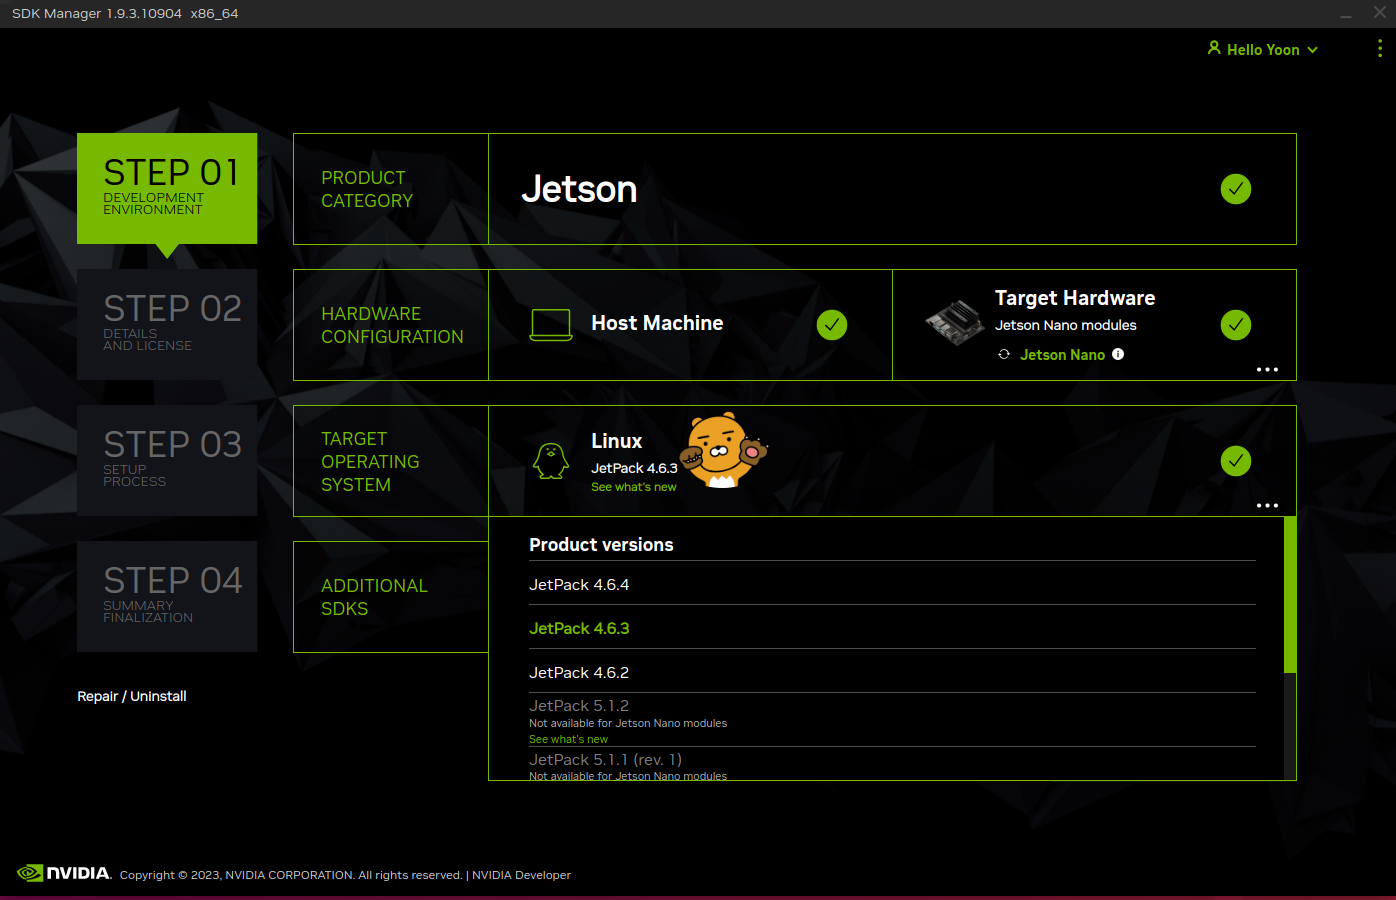Click the refresh icon beside Jetson Nano
This screenshot has width=1396, height=900.
(1004, 355)
